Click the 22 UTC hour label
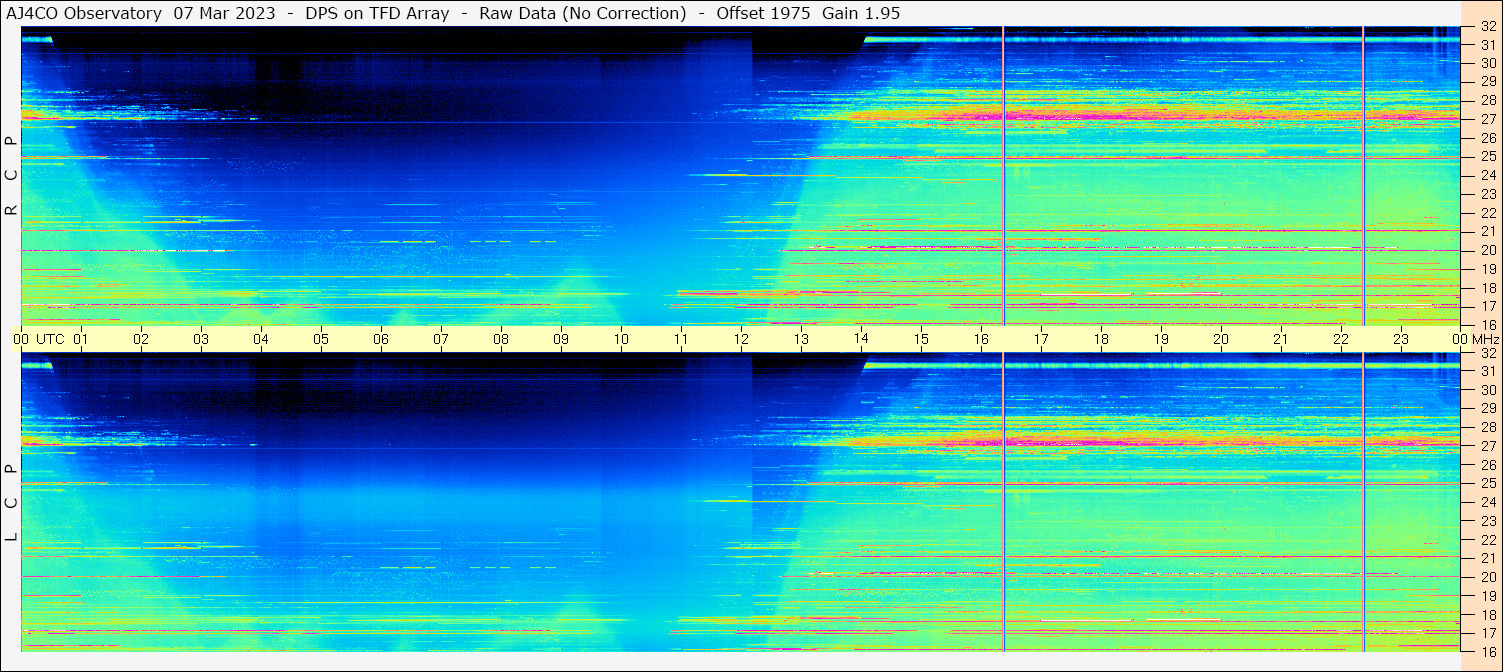This screenshot has height=672, width=1503. pyautogui.click(x=1341, y=339)
